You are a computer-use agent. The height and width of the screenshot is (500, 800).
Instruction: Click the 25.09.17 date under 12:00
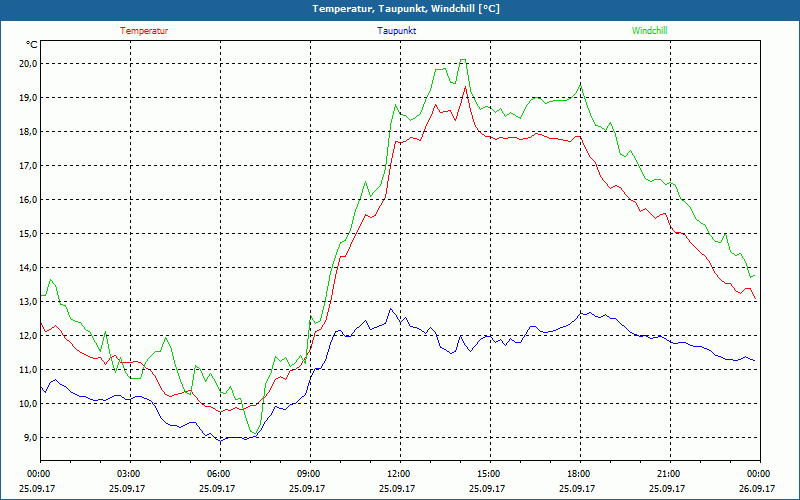[x=397, y=488]
